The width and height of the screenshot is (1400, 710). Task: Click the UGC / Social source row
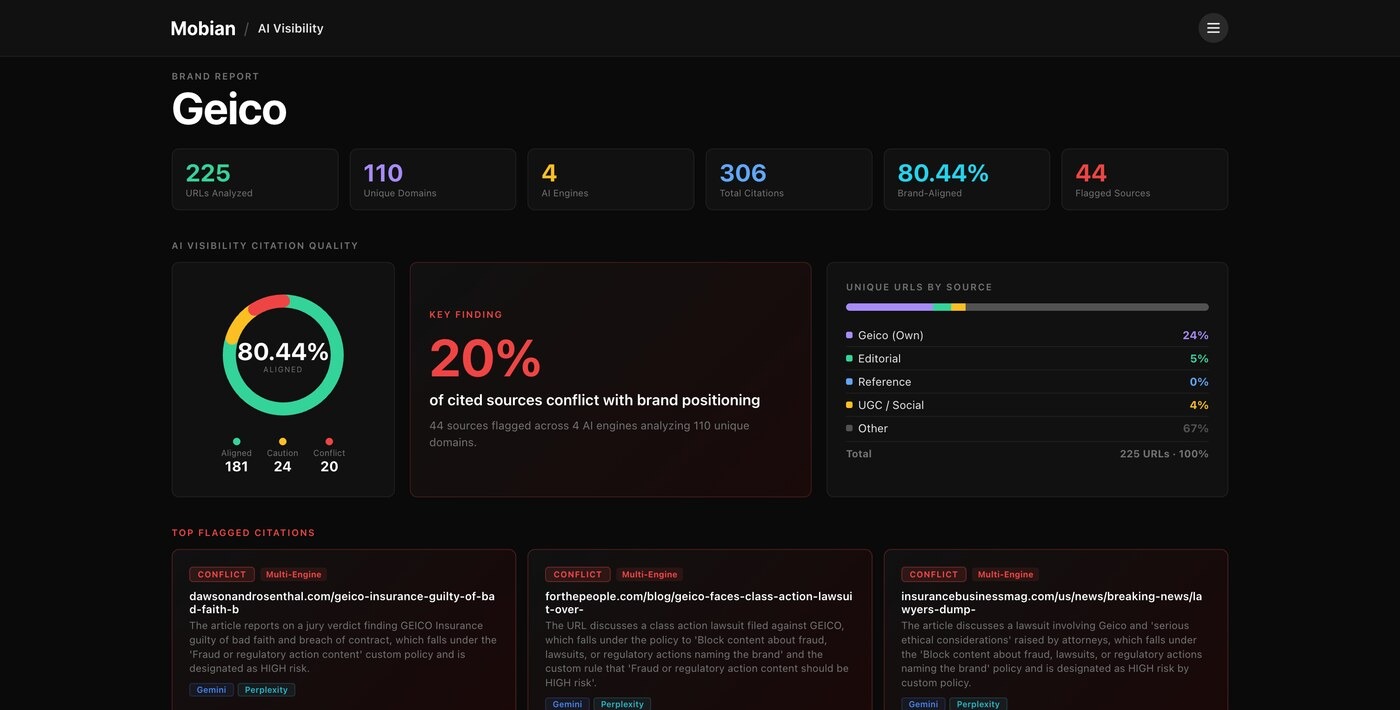[1027, 405]
